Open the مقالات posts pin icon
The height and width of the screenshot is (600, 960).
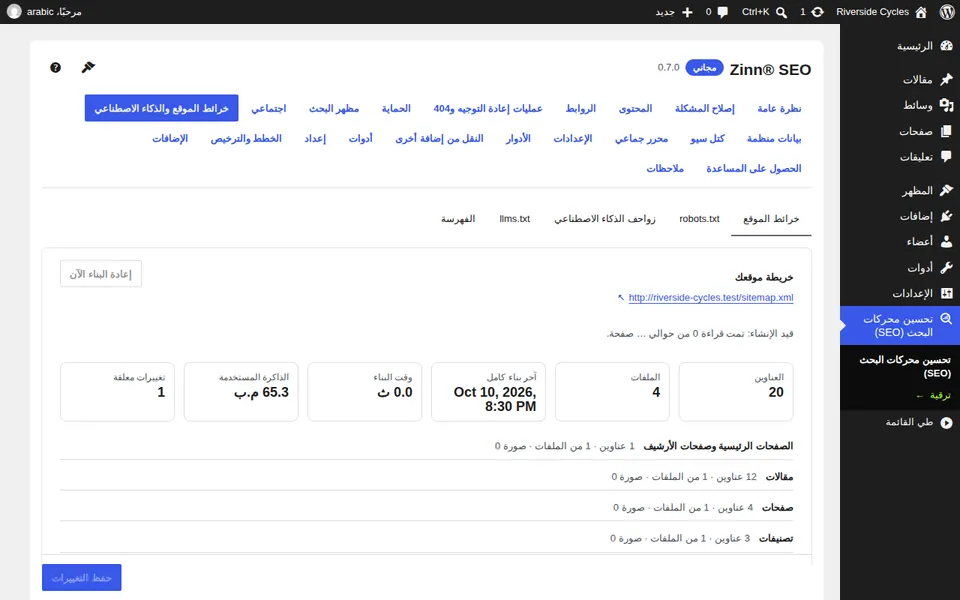947,79
